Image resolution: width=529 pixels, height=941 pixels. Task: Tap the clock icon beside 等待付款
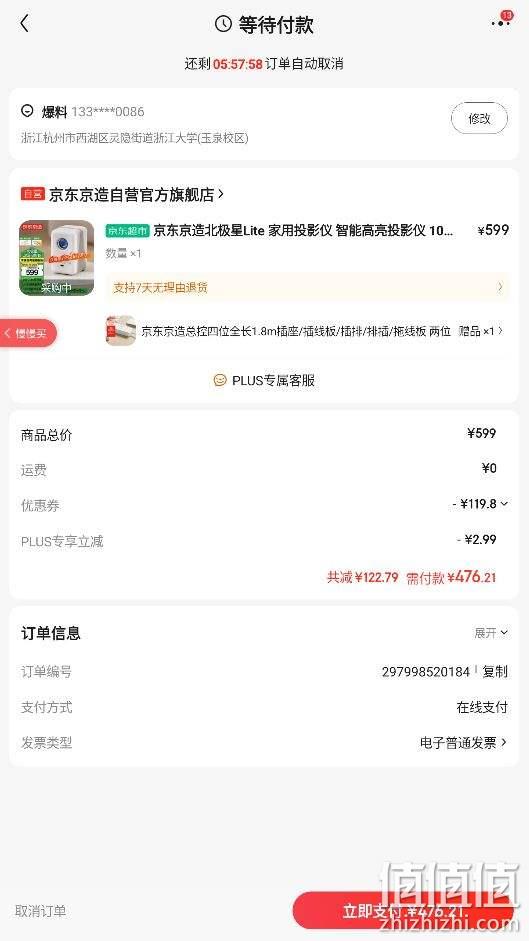coord(223,24)
